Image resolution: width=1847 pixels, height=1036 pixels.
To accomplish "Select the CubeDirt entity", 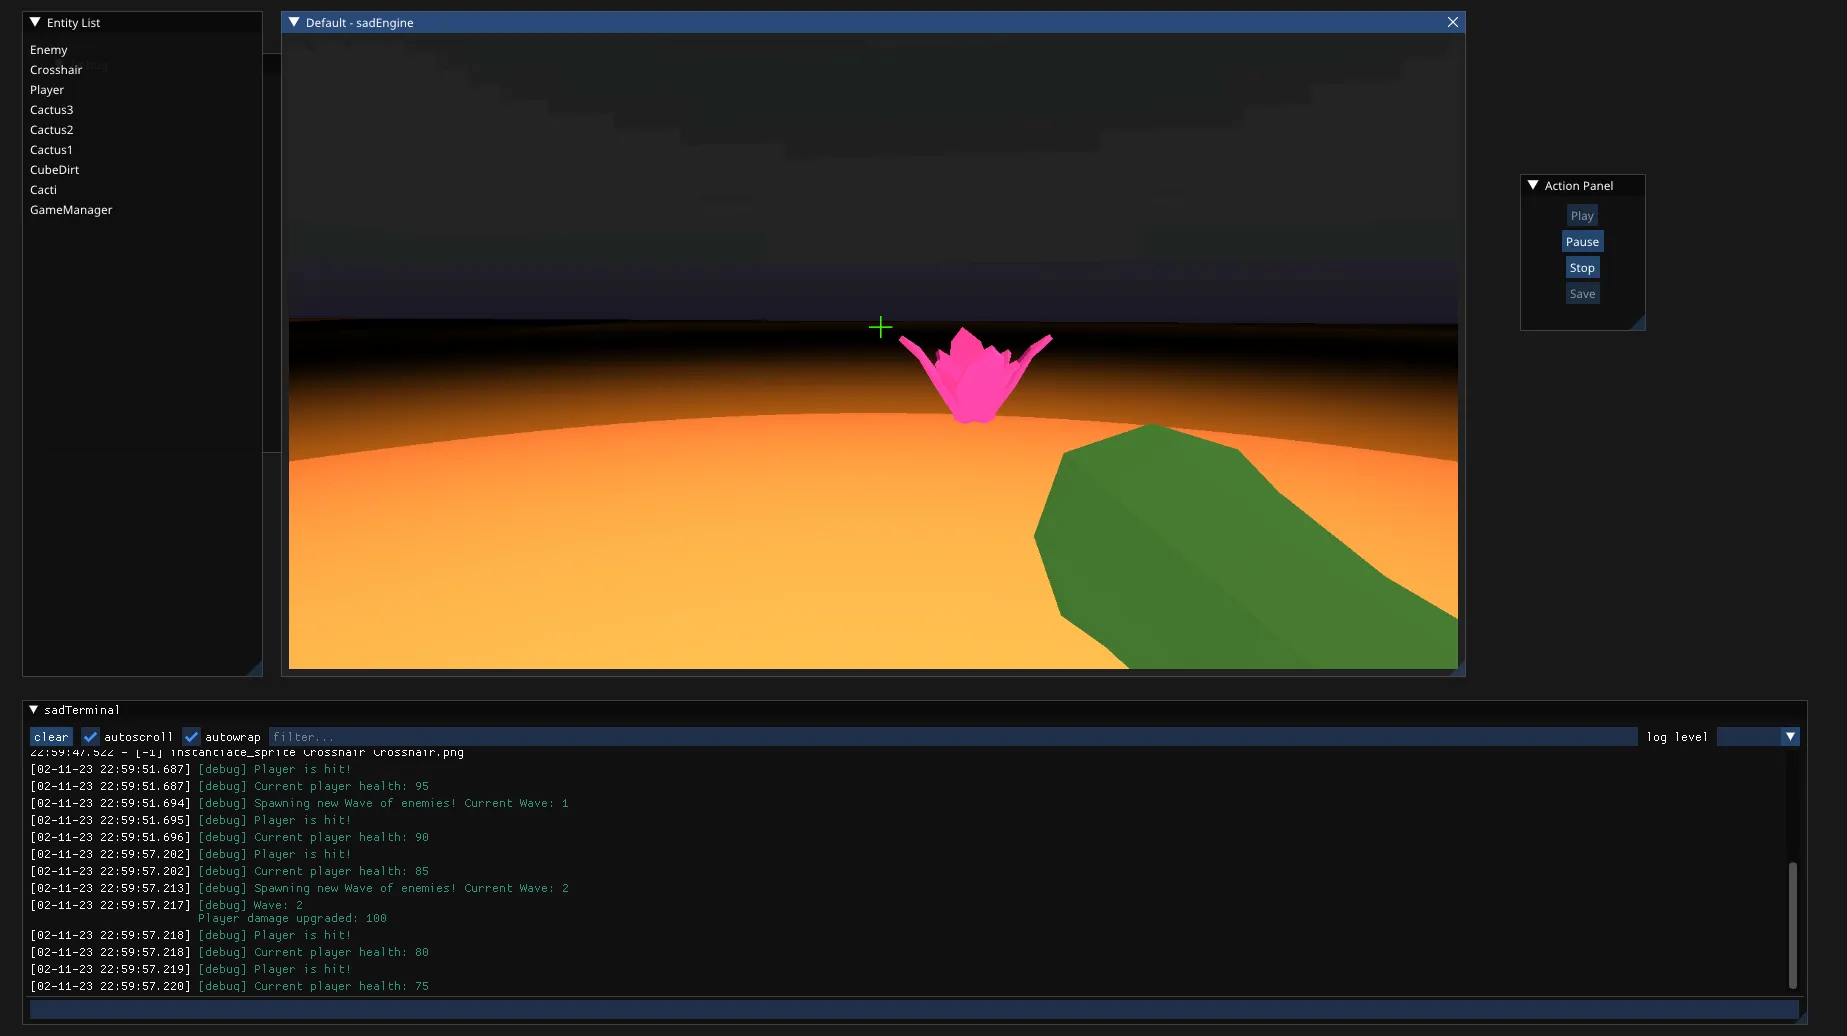I will pyautogui.click(x=54, y=170).
